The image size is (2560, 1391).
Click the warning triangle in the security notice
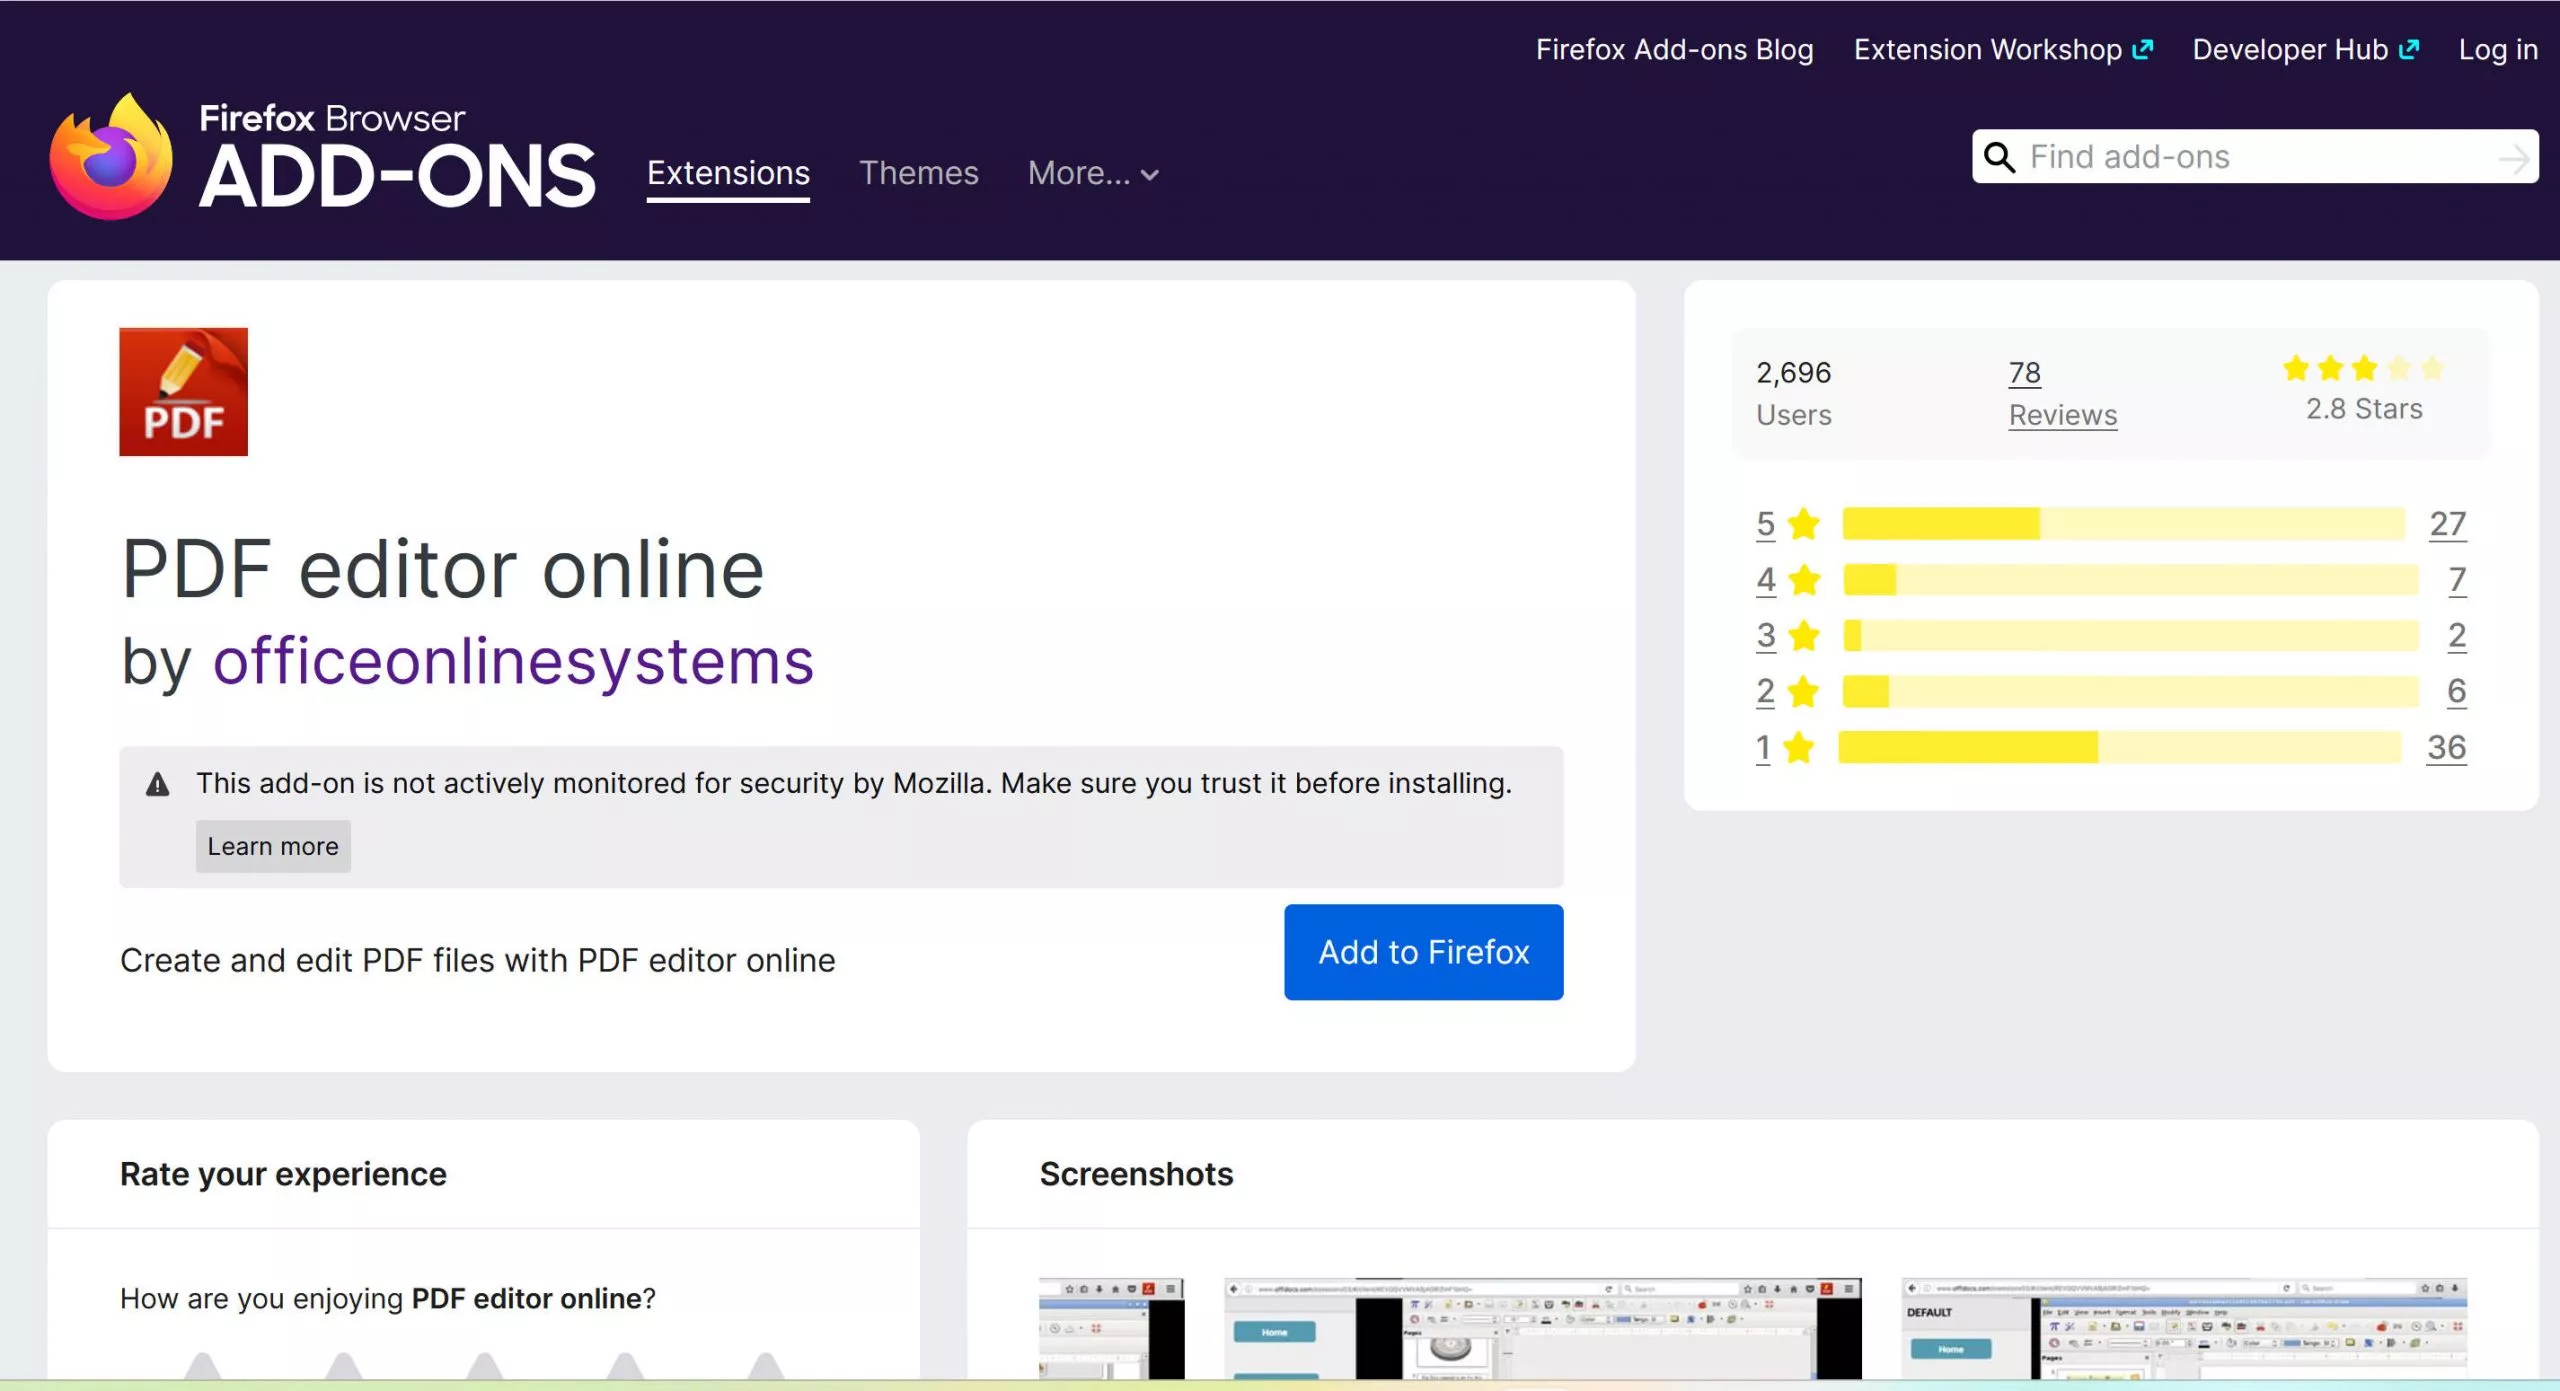pyautogui.click(x=157, y=784)
